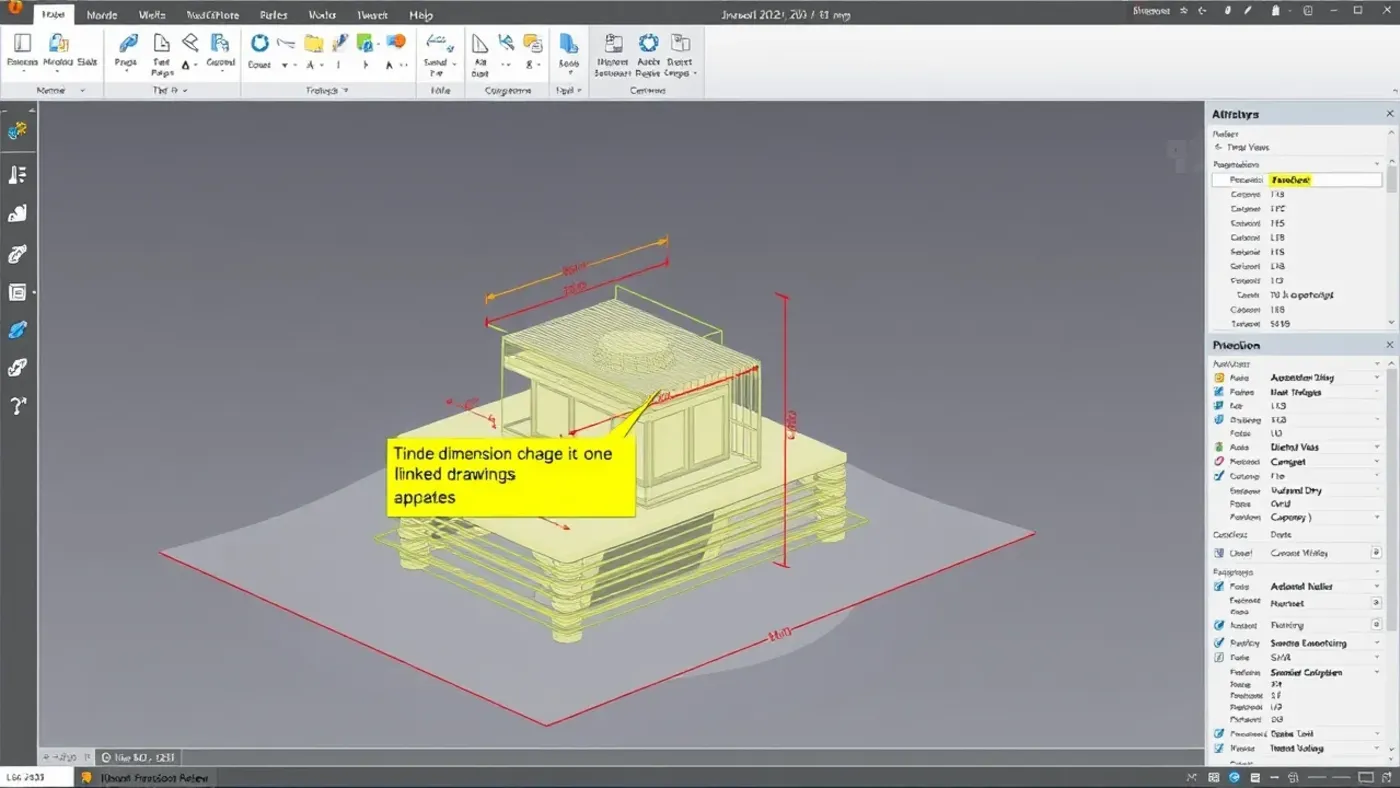Open the 'Capony )' value dropdown

(1377, 518)
